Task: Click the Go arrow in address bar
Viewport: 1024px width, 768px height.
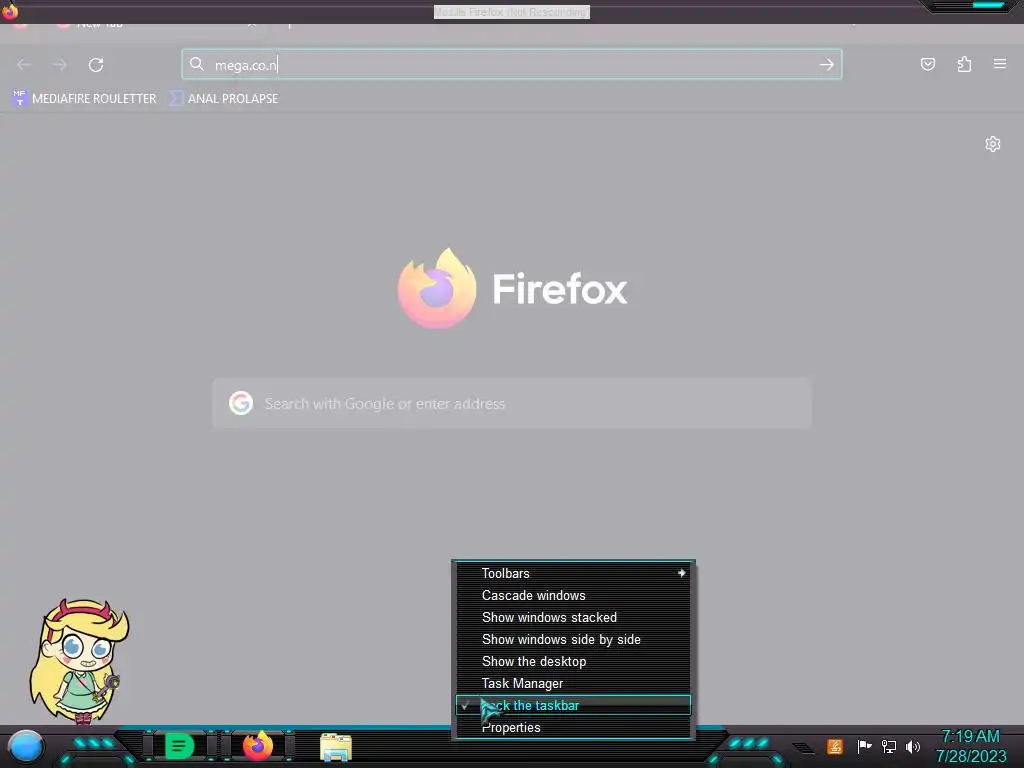Action: coord(827,65)
